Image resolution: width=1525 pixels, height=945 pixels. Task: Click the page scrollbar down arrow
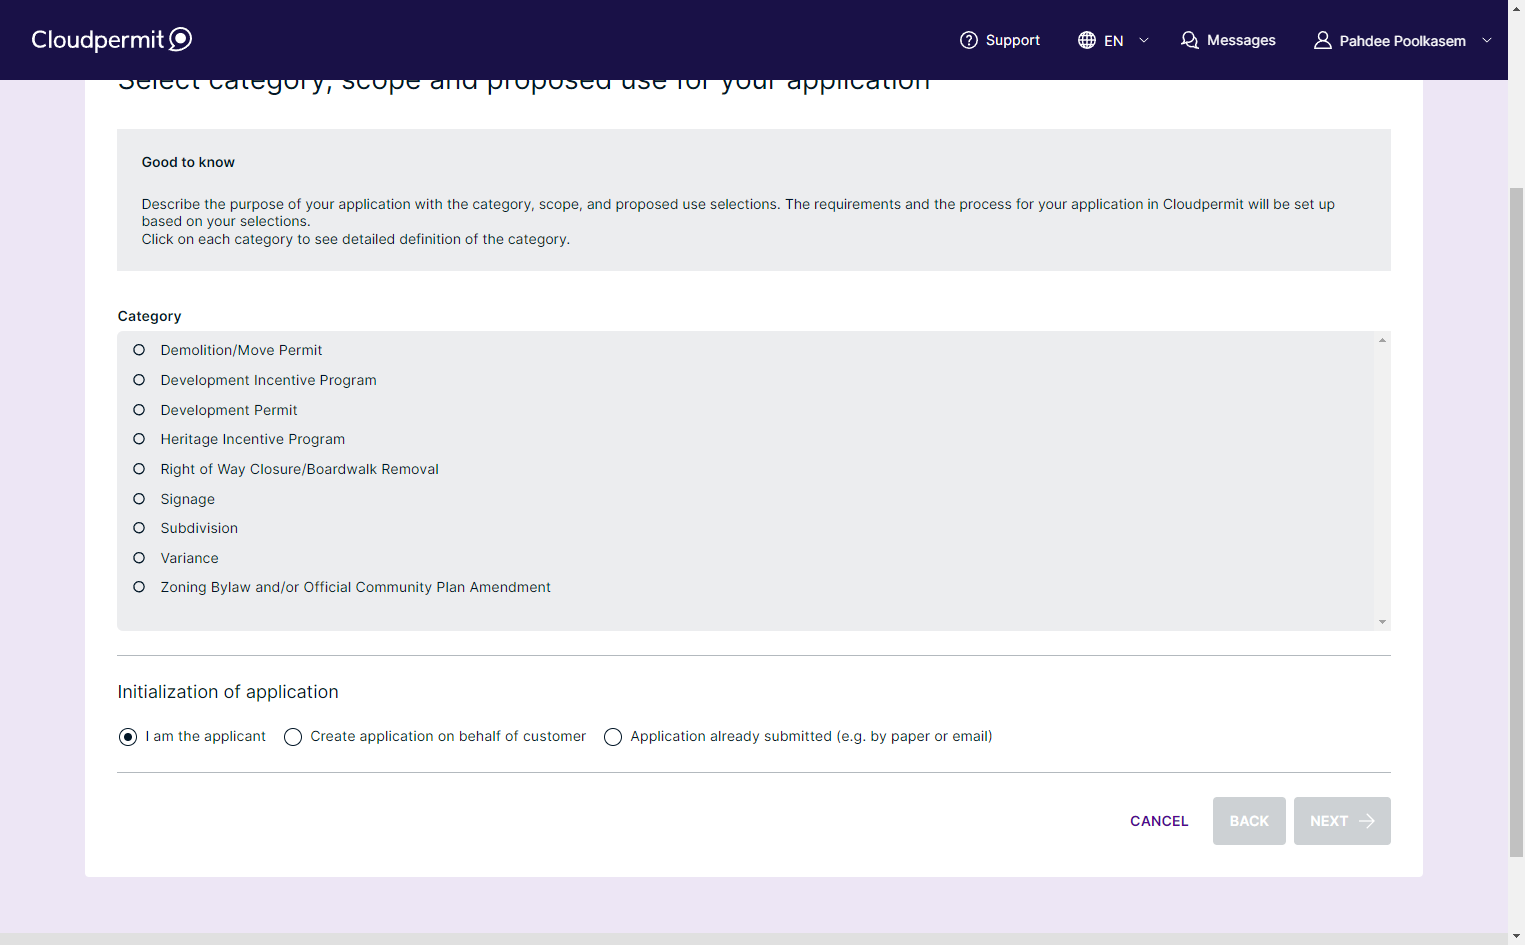(x=1516, y=937)
